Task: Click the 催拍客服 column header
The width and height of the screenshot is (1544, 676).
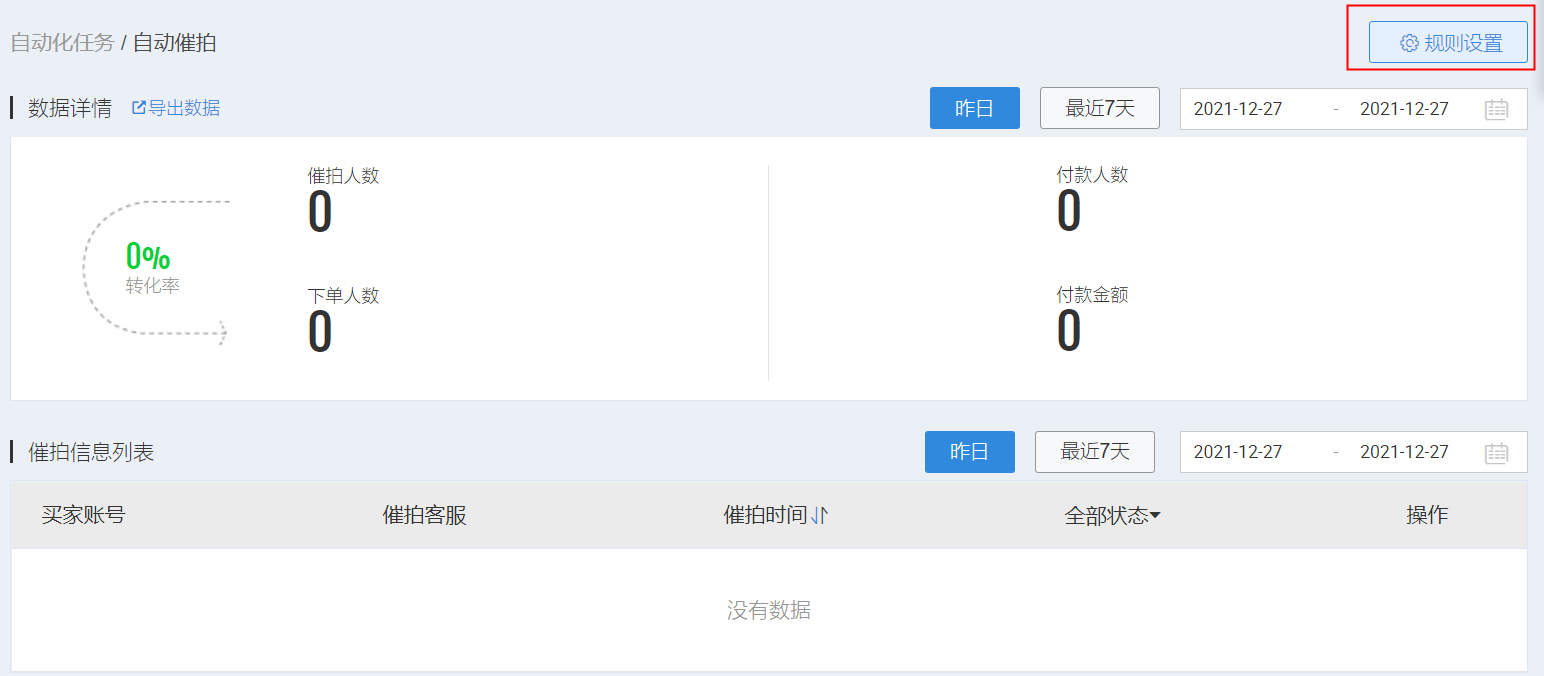Action: tap(424, 515)
